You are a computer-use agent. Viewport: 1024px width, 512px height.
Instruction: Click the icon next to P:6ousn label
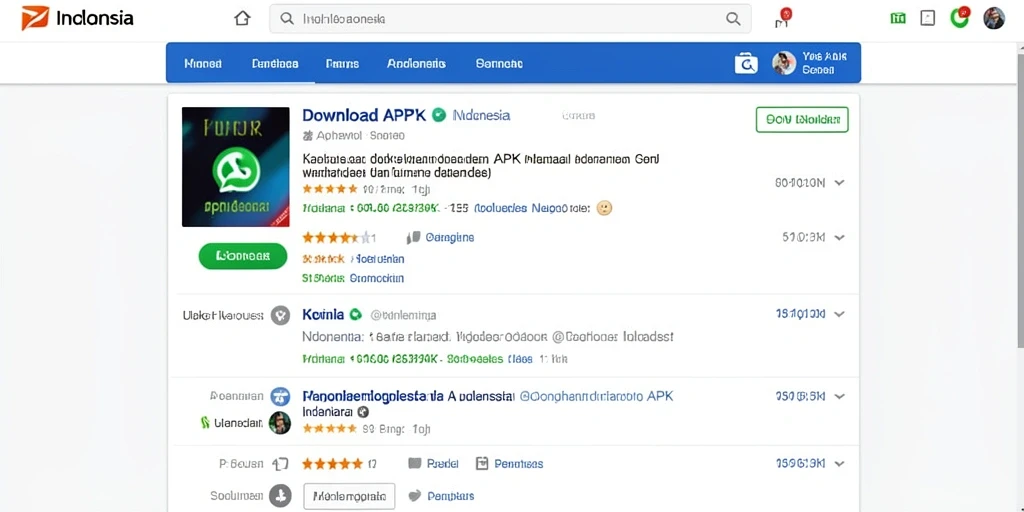280,464
